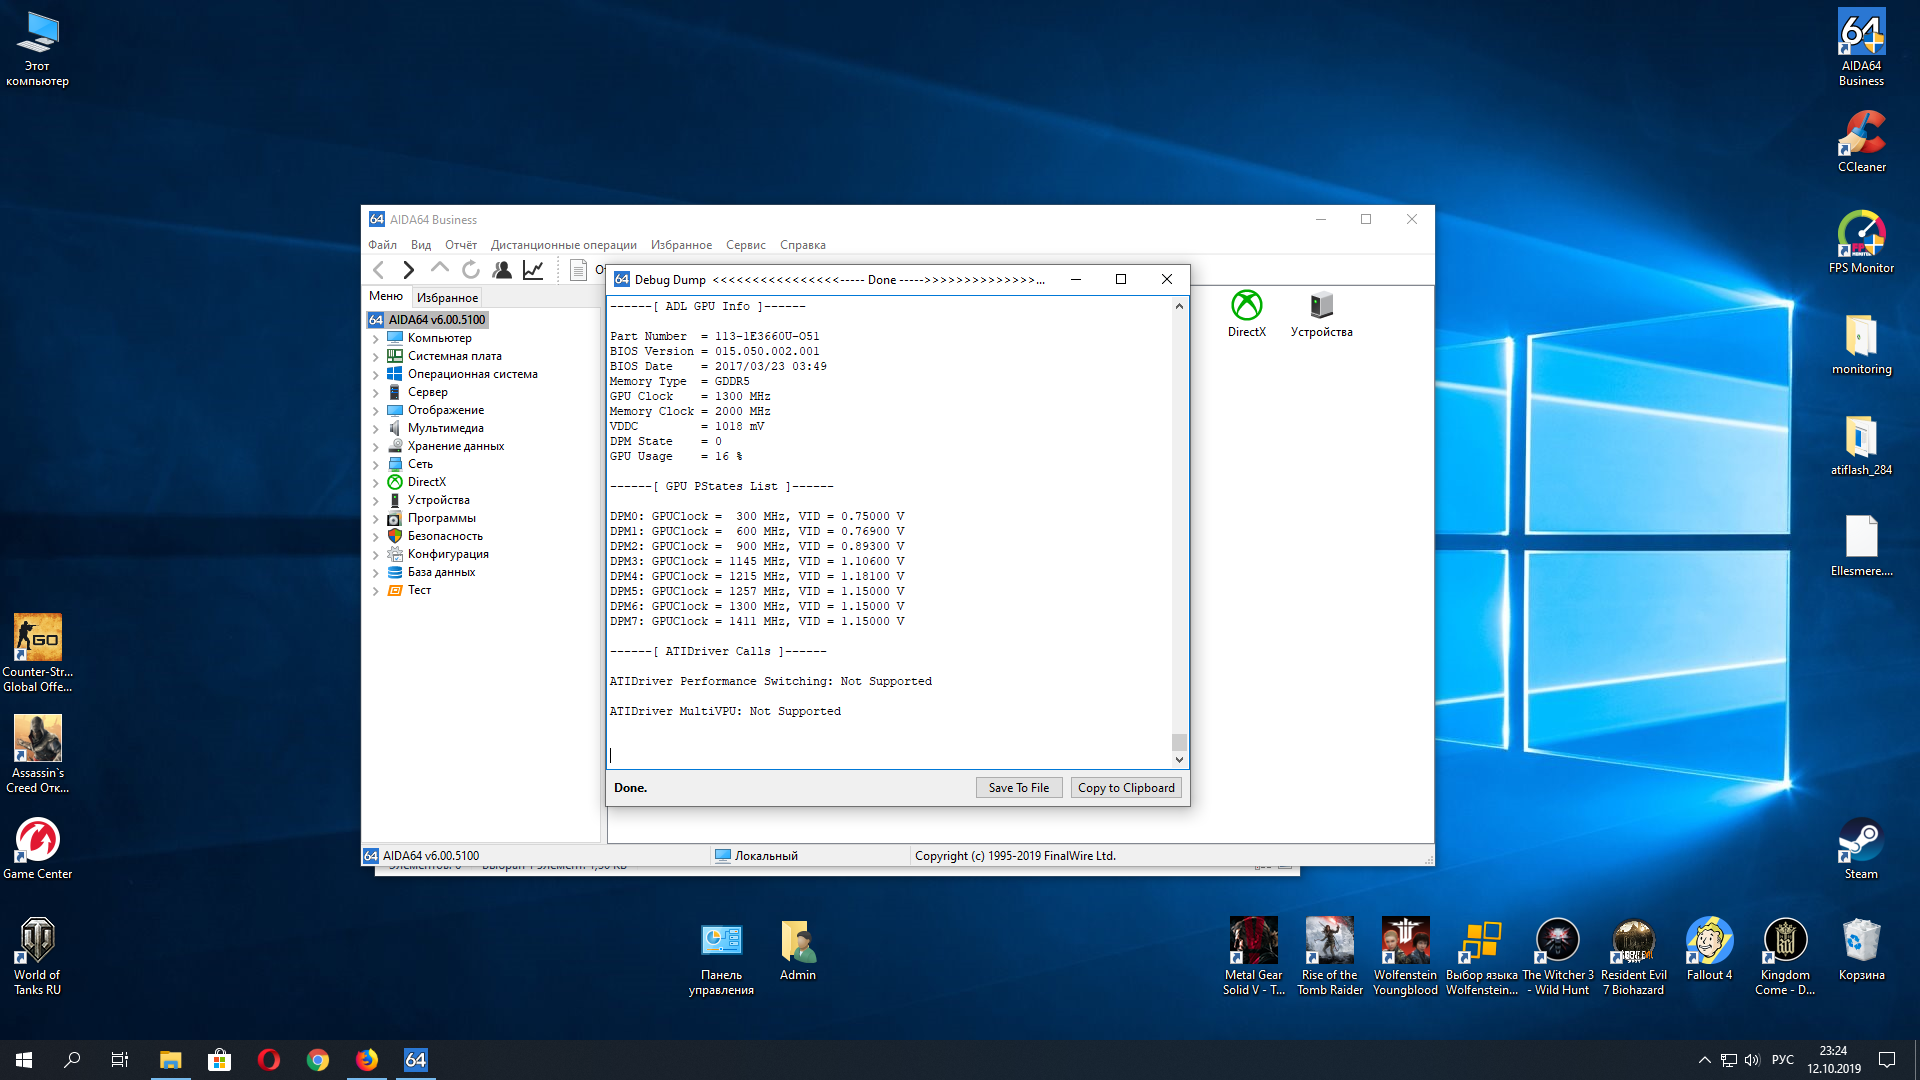Select Системная плата in the tree
Viewport: 1920px width, 1080px height.
click(454, 356)
